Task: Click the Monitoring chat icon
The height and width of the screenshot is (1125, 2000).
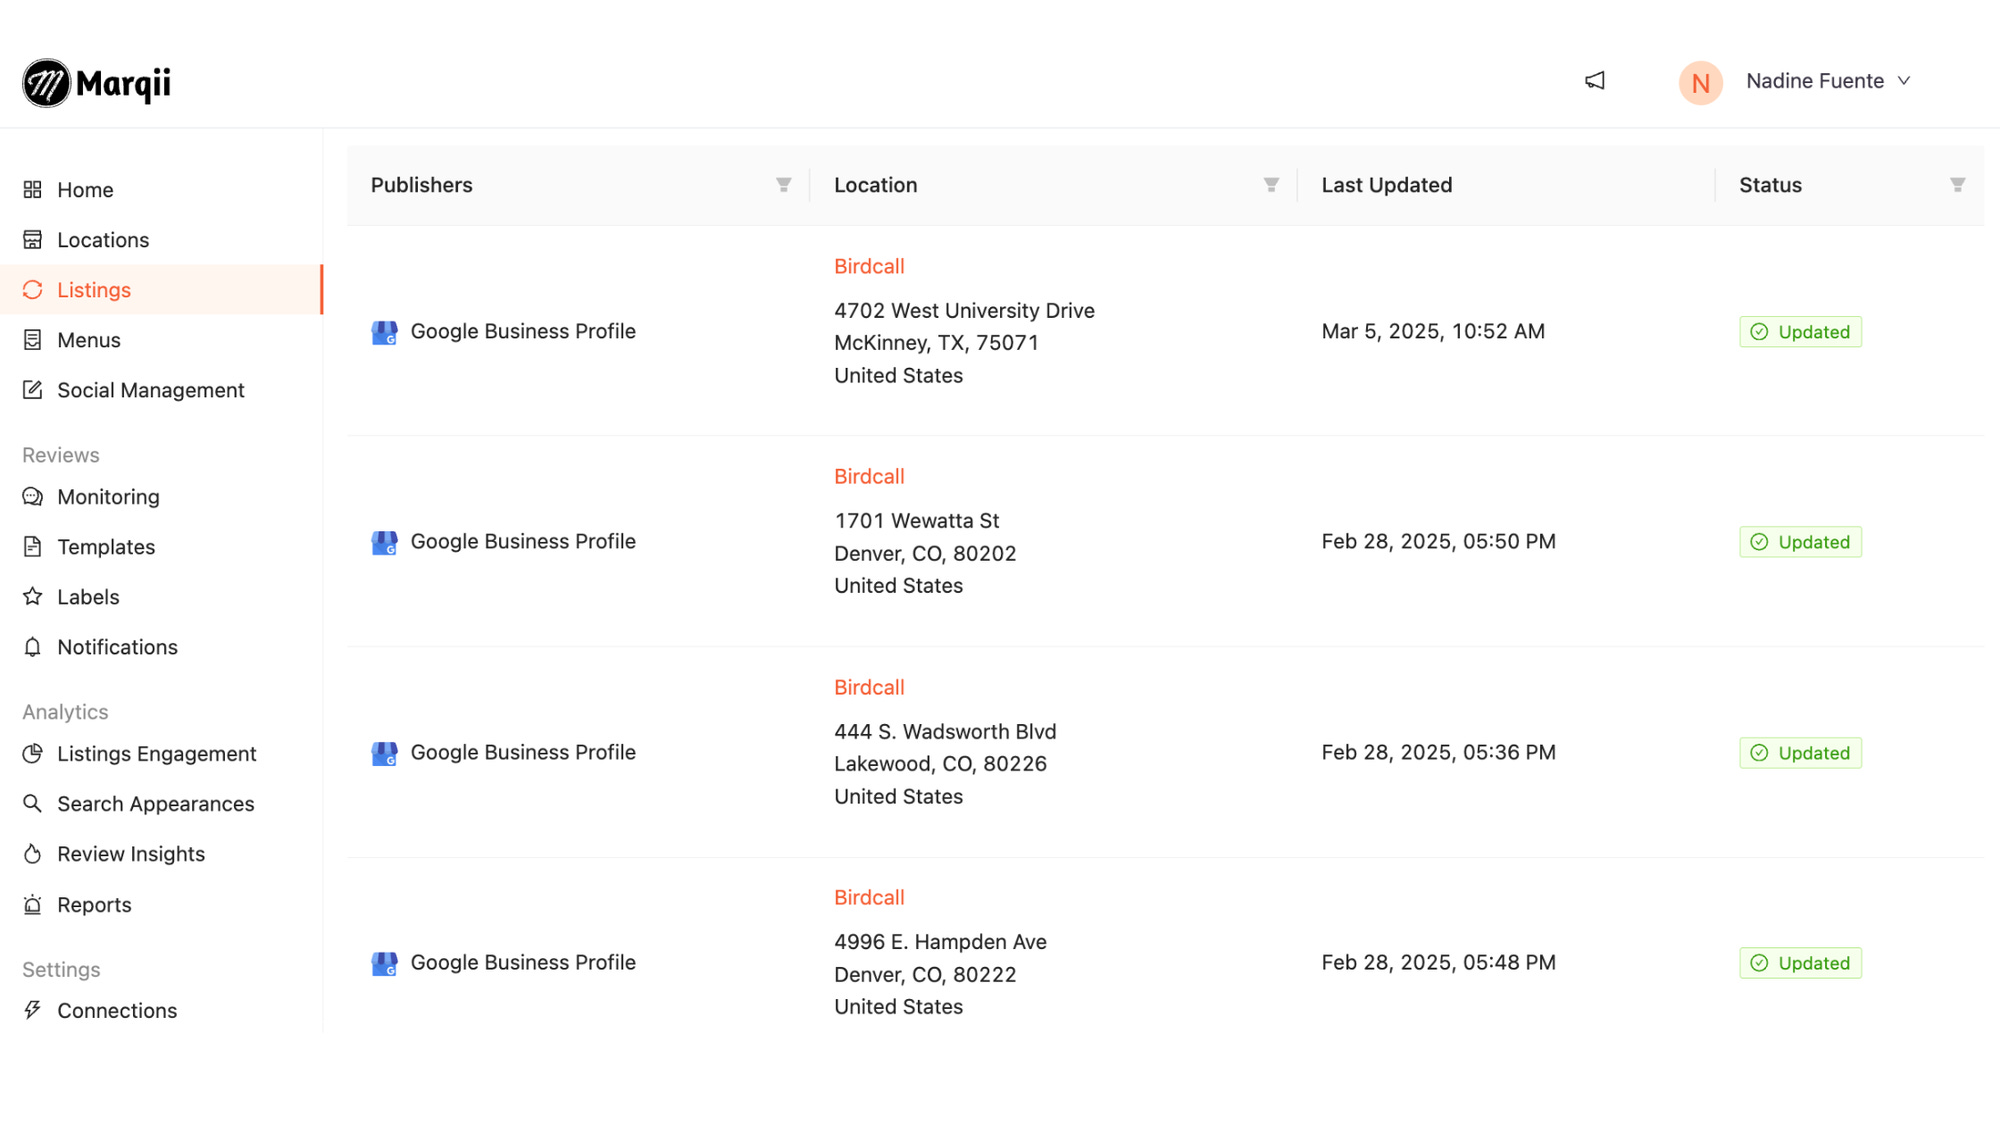Action: (x=33, y=497)
